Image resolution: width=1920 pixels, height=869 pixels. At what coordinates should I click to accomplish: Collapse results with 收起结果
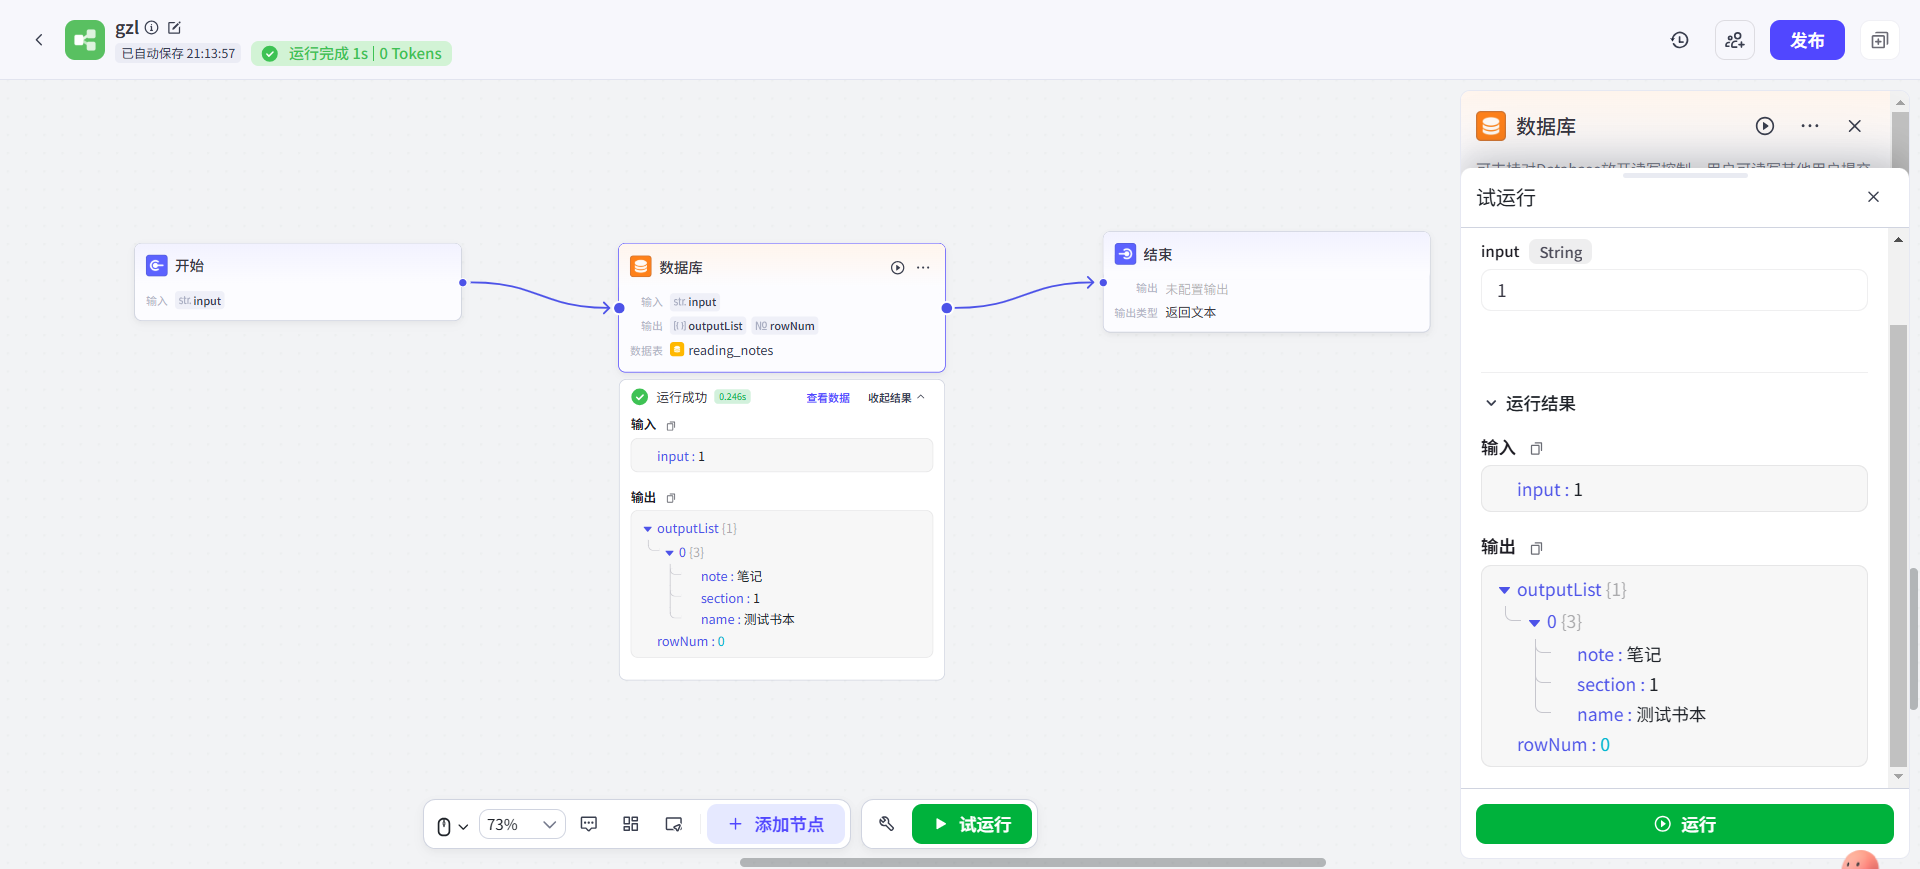(896, 398)
